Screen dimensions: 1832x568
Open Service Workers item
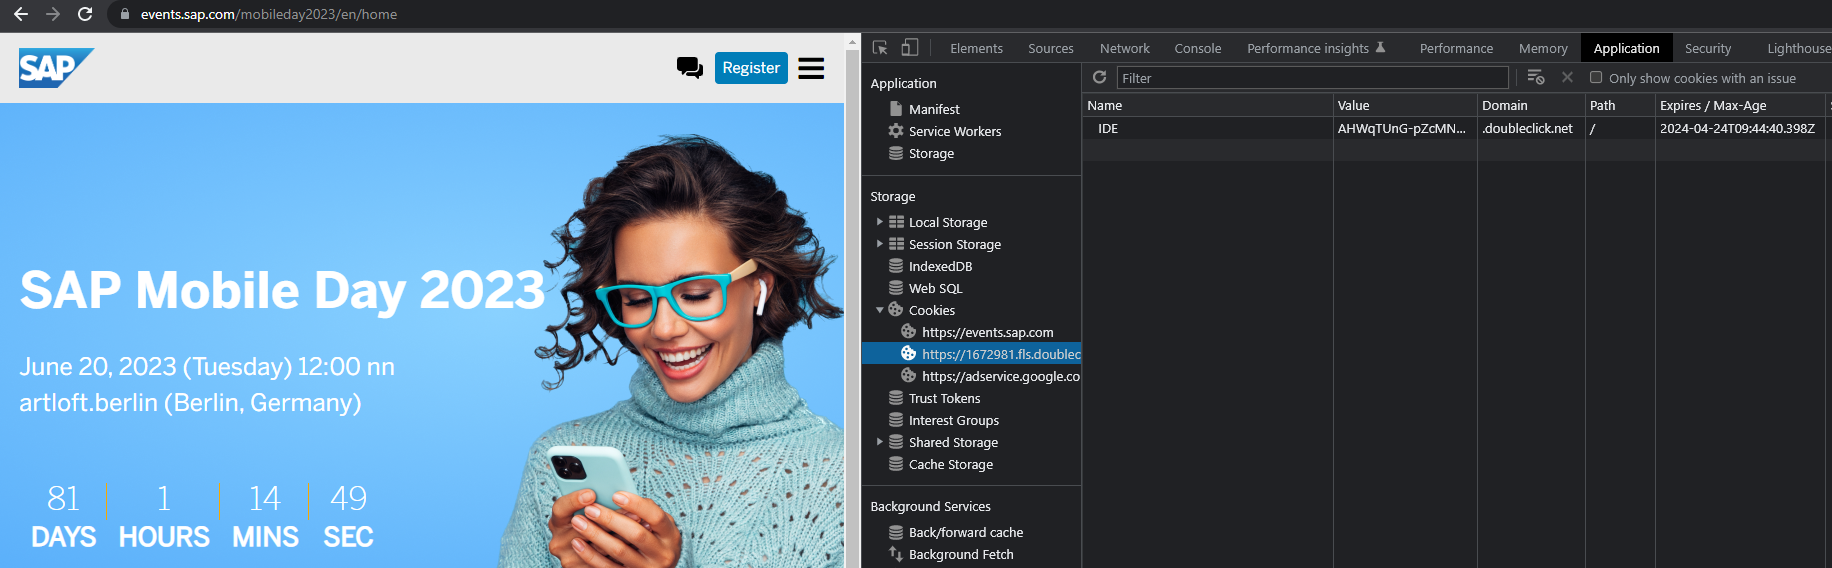point(954,131)
